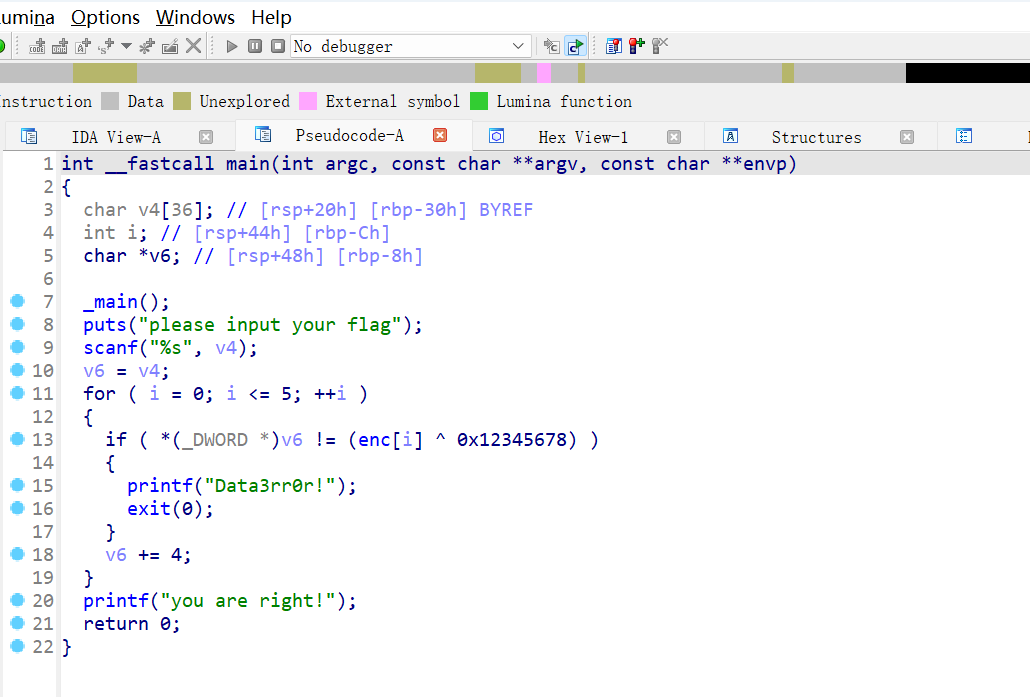Toggle breakpoint dot on line 10
This screenshot has height=697, width=1030.
coord(18,370)
